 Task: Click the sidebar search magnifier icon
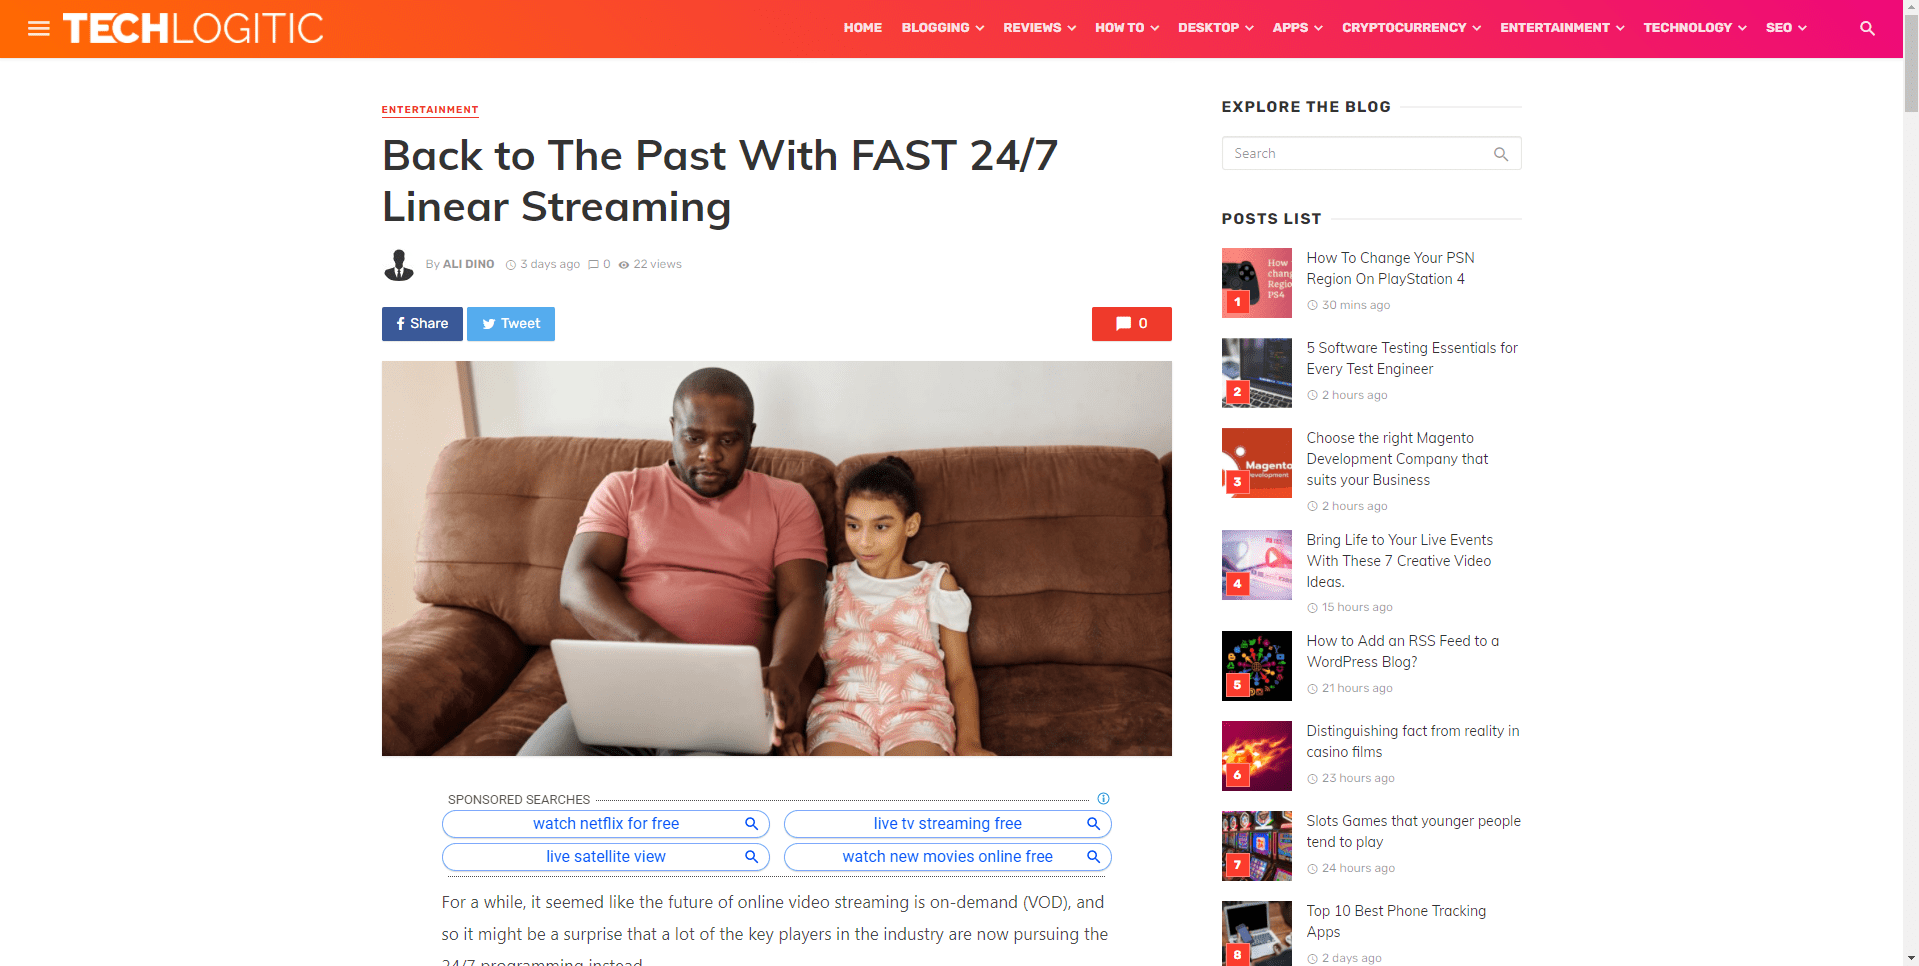(1500, 154)
